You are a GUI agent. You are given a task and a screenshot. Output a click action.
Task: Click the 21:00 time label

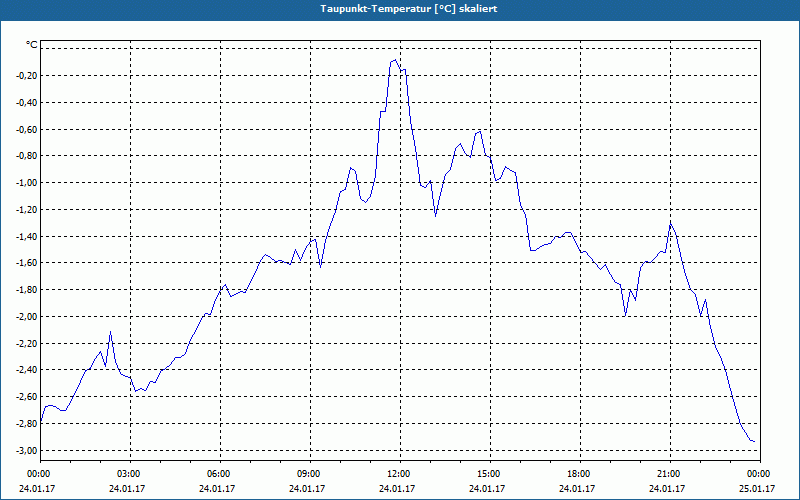670,474
